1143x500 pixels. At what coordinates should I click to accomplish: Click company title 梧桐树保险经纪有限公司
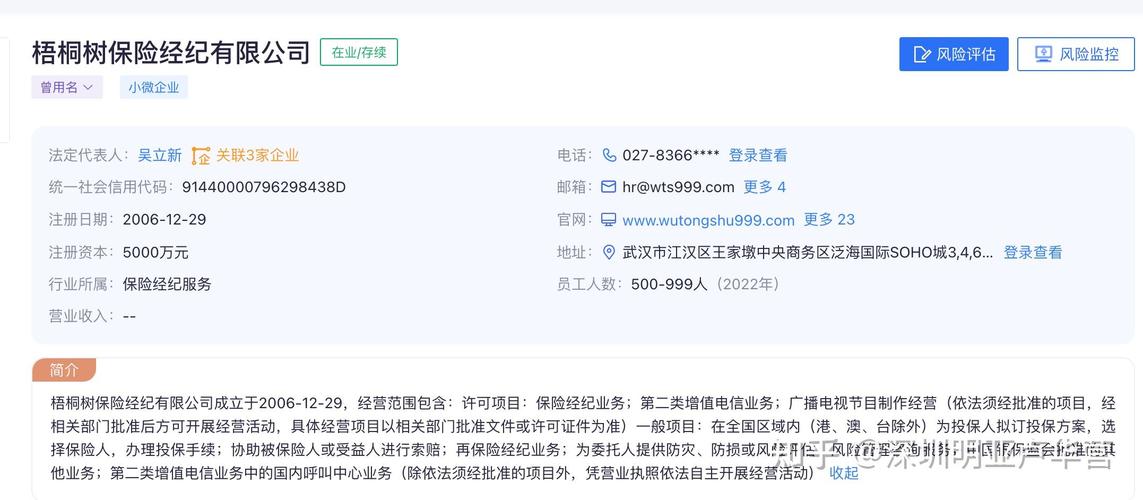tap(171, 52)
